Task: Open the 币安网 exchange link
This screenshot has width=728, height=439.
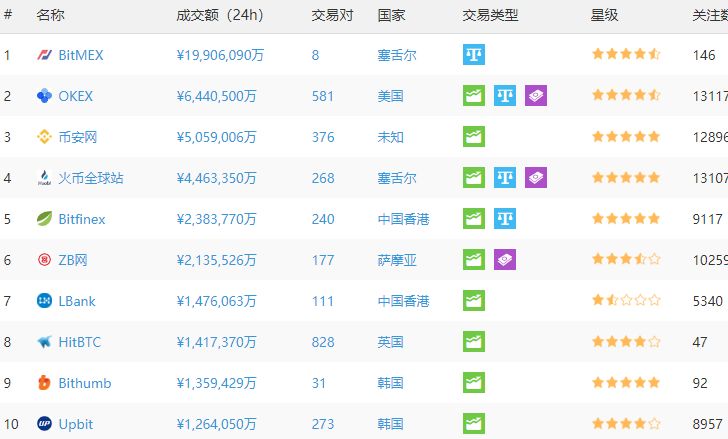Action: pyautogui.click(x=78, y=137)
